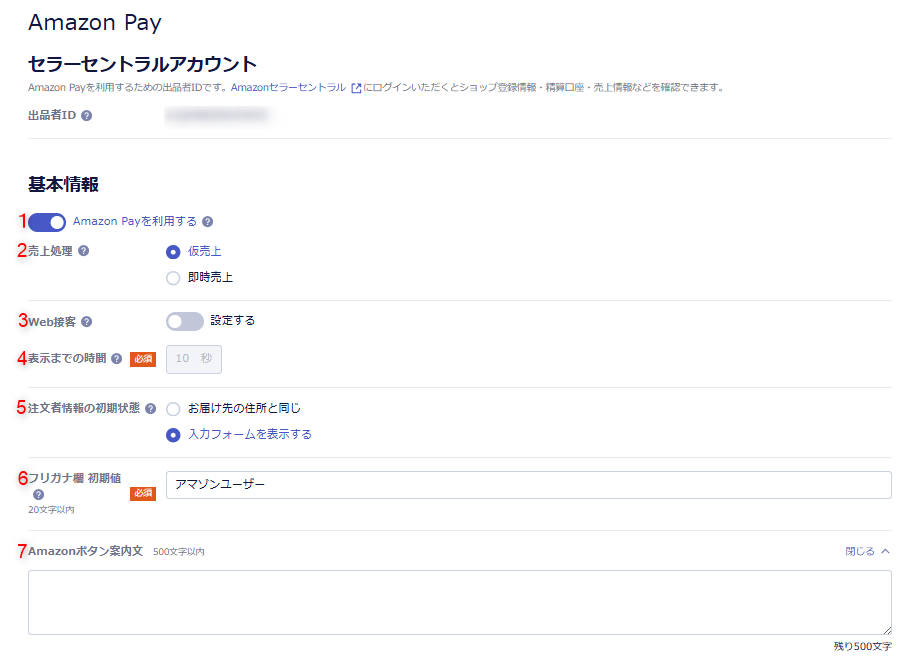Viewport: 908px width, 661px height.
Task: Click help icon next to 表示までの時間
Action: pos(117,359)
